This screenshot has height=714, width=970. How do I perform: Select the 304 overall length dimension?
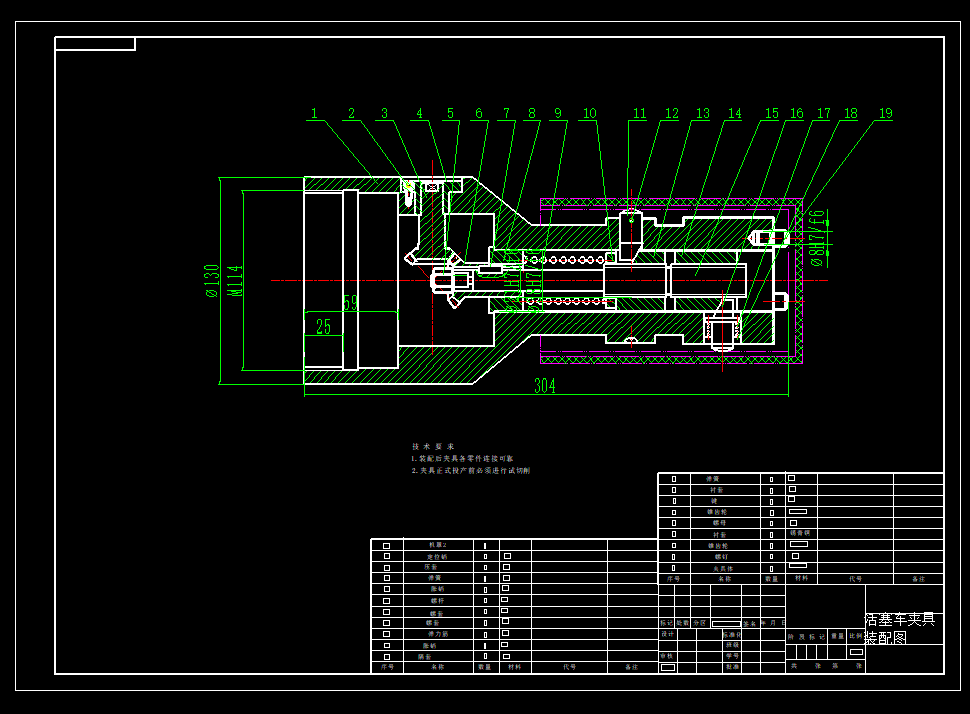[x=545, y=386]
